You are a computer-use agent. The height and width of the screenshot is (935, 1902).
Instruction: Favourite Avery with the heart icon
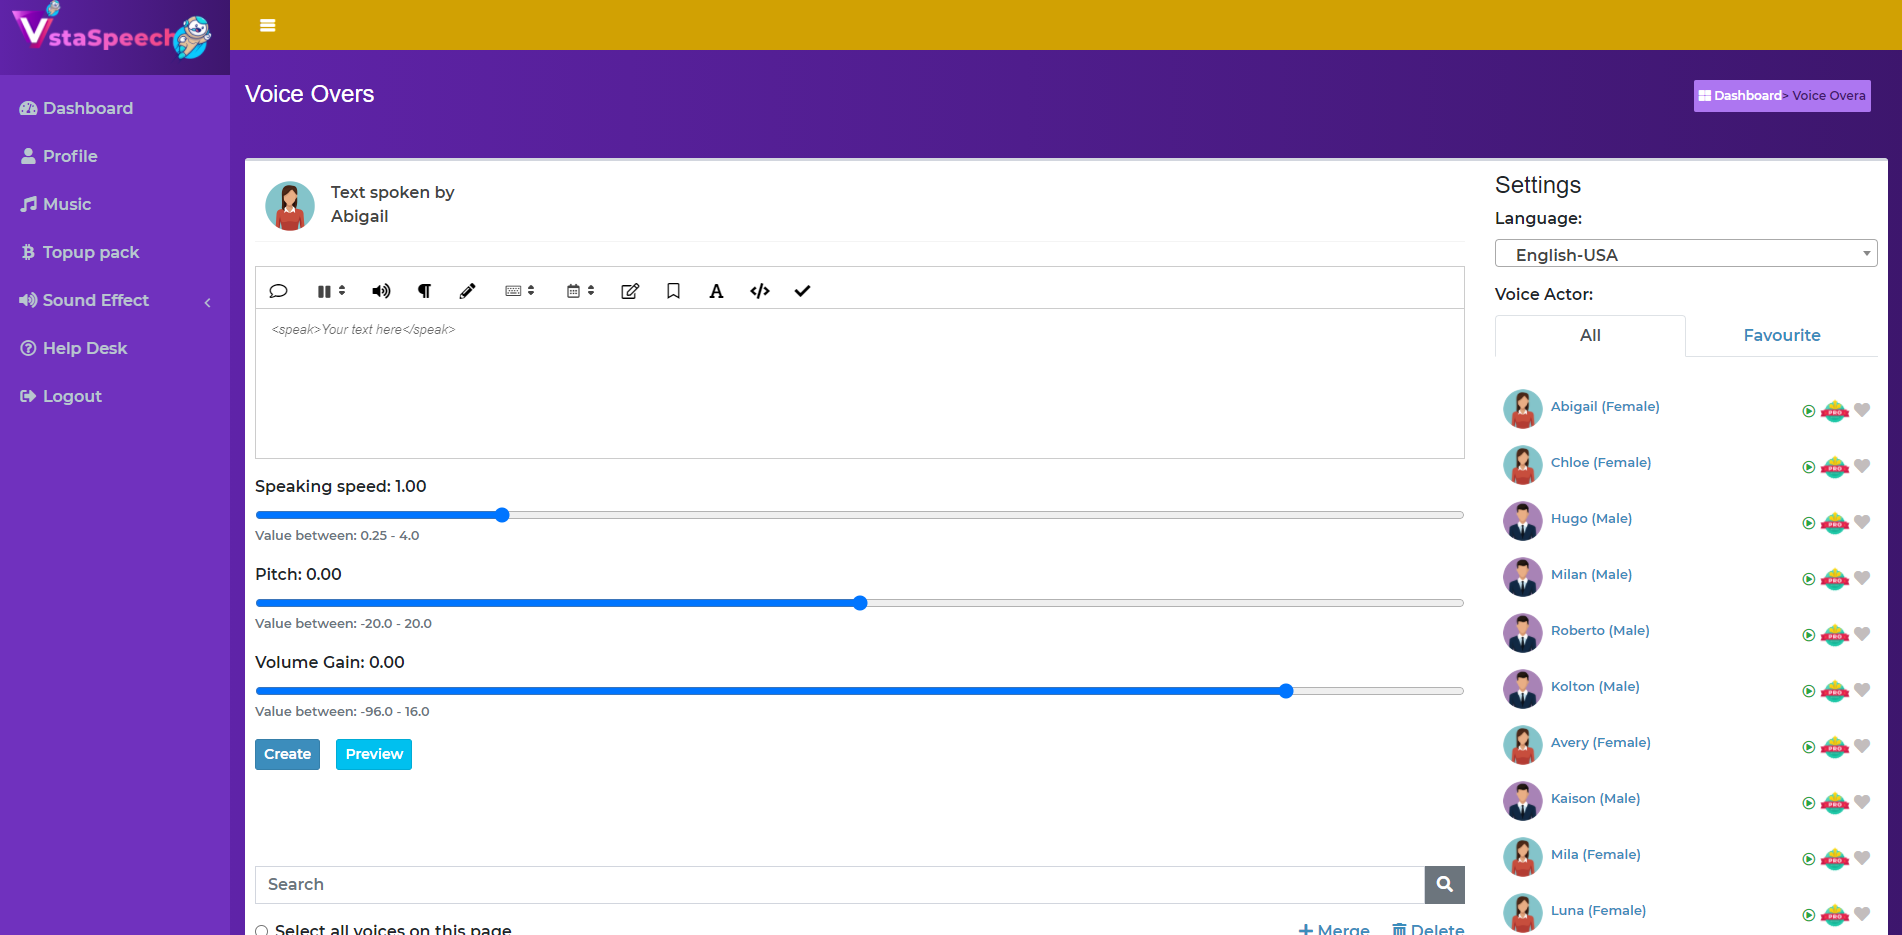point(1862,746)
